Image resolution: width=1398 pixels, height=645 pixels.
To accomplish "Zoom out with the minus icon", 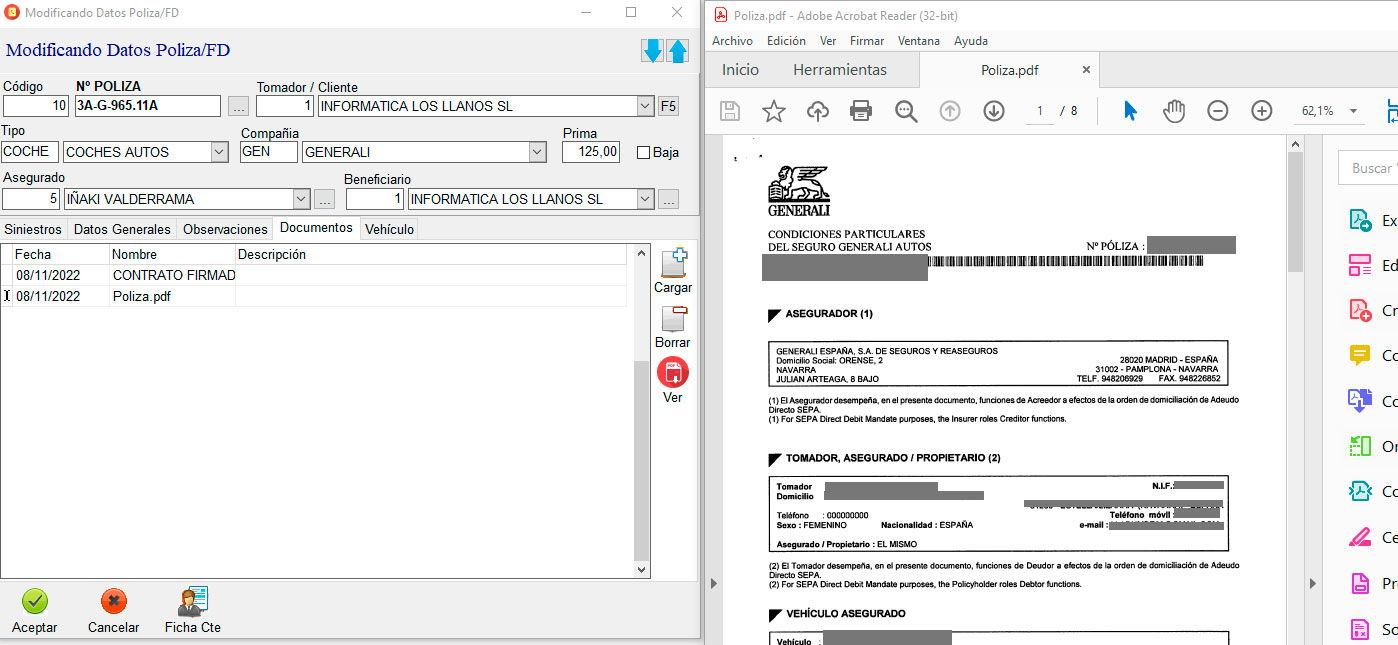I will click(1217, 111).
